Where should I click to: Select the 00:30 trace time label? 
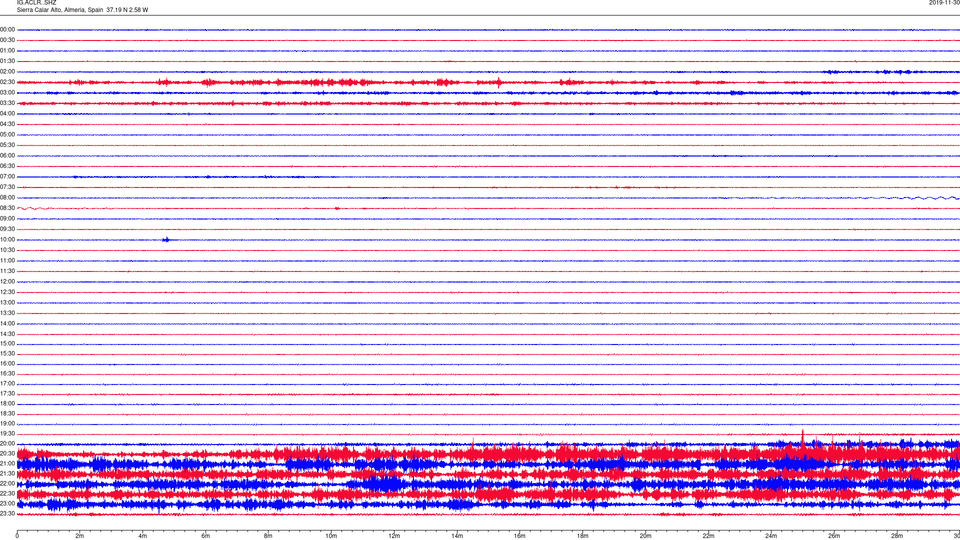(7, 40)
